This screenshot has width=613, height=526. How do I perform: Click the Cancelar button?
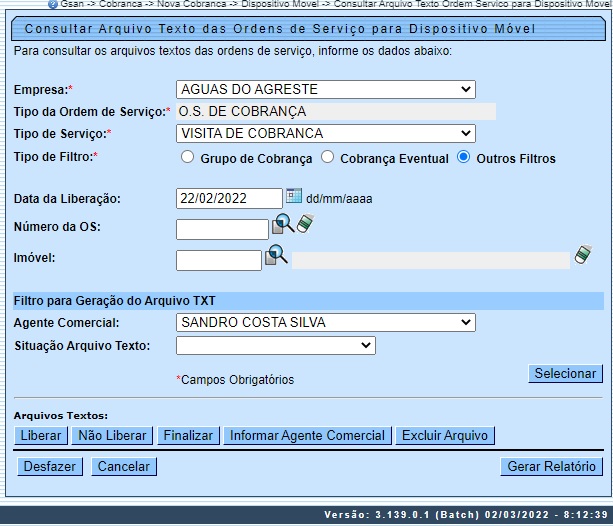[x=124, y=467]
